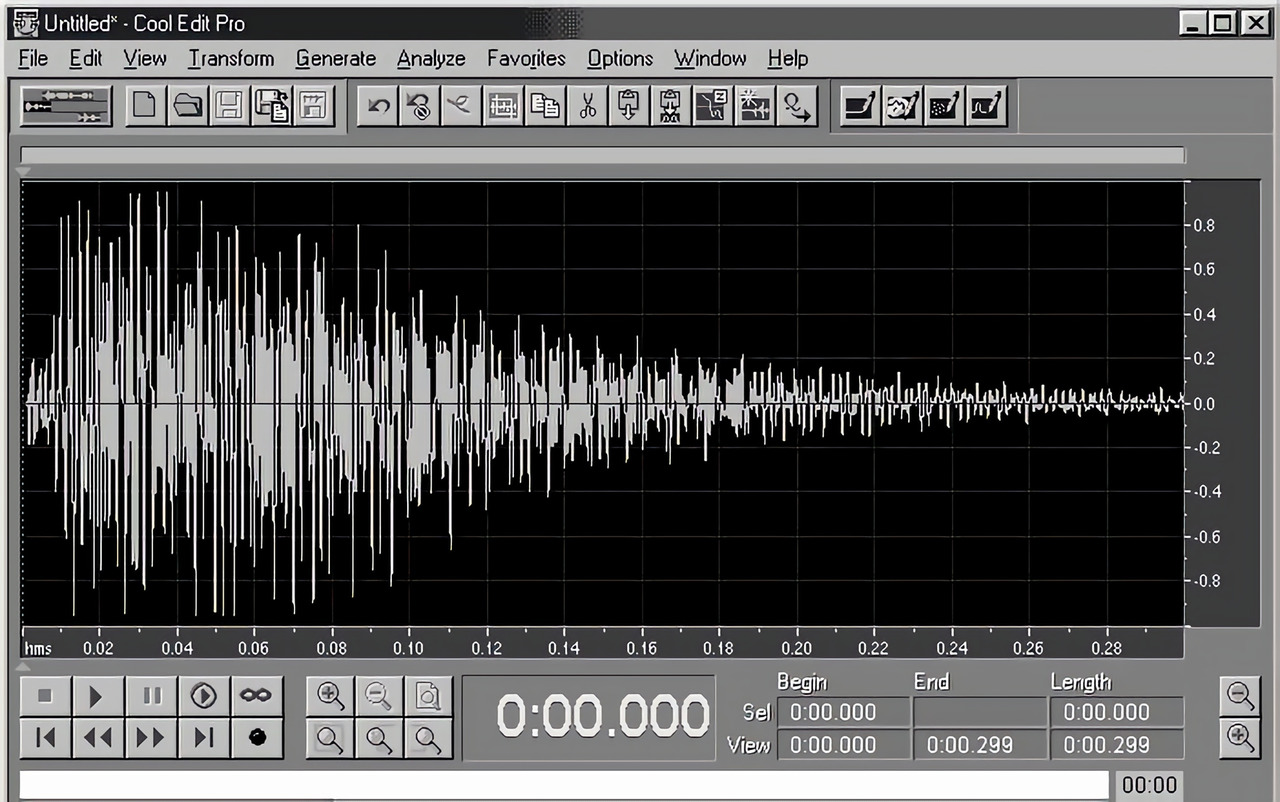Open the Help menu

point(788,59)
